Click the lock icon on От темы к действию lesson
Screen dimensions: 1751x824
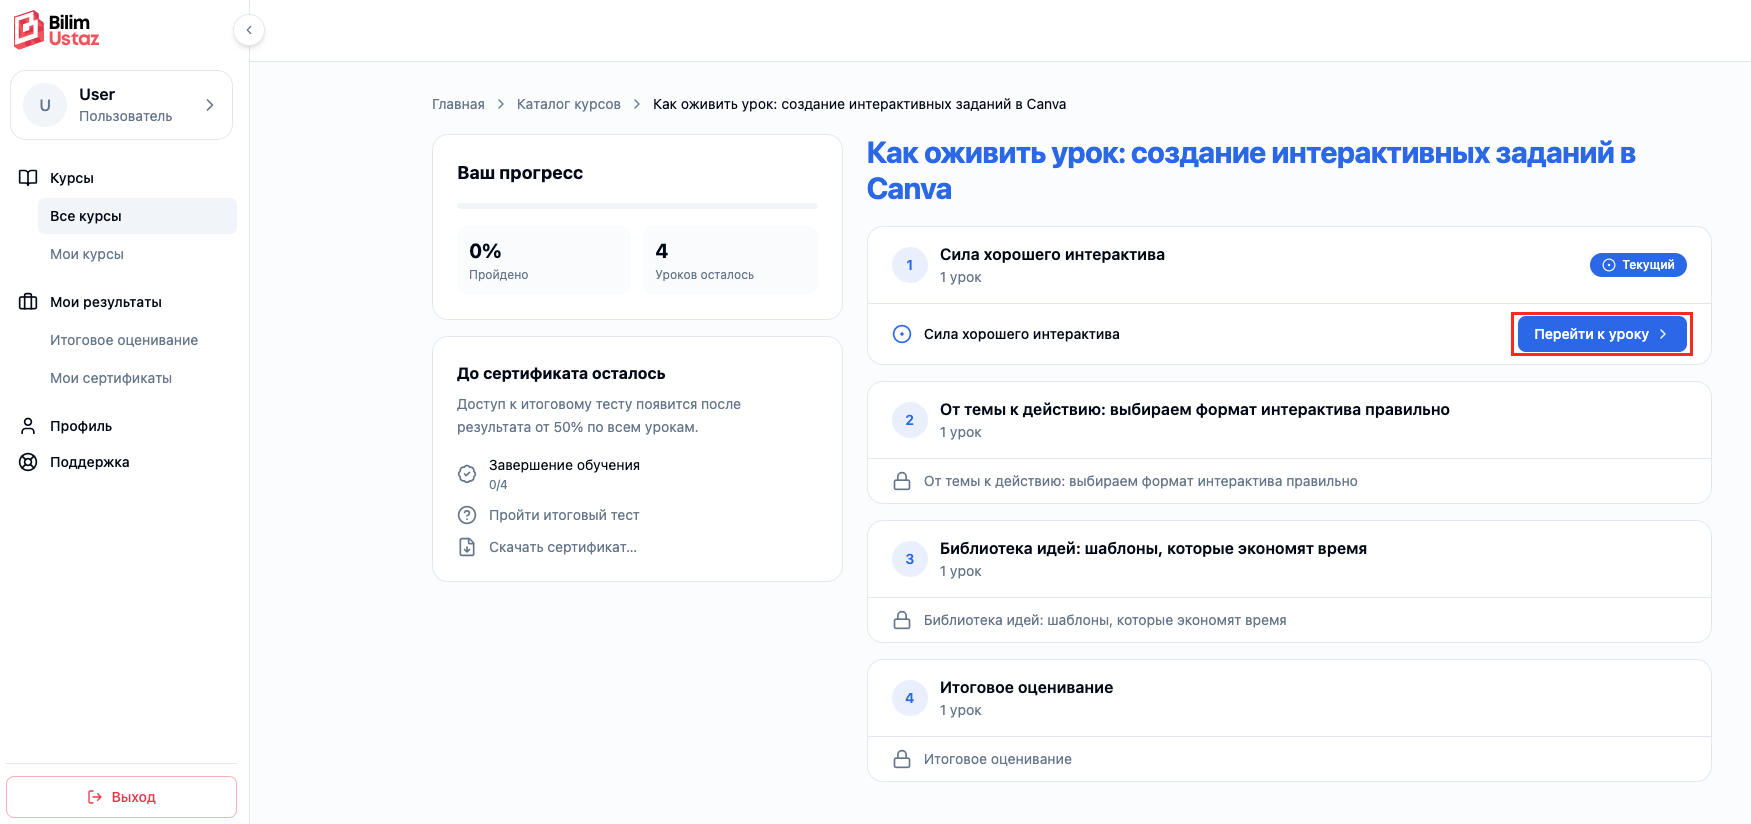coord(902,481)
